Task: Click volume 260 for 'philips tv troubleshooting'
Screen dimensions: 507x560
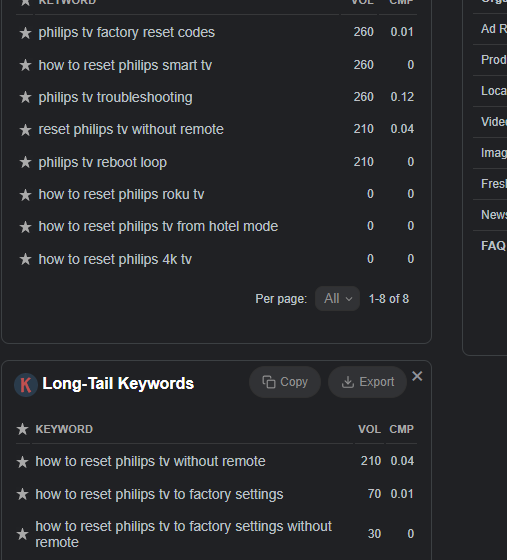Action: pos(363,97)
